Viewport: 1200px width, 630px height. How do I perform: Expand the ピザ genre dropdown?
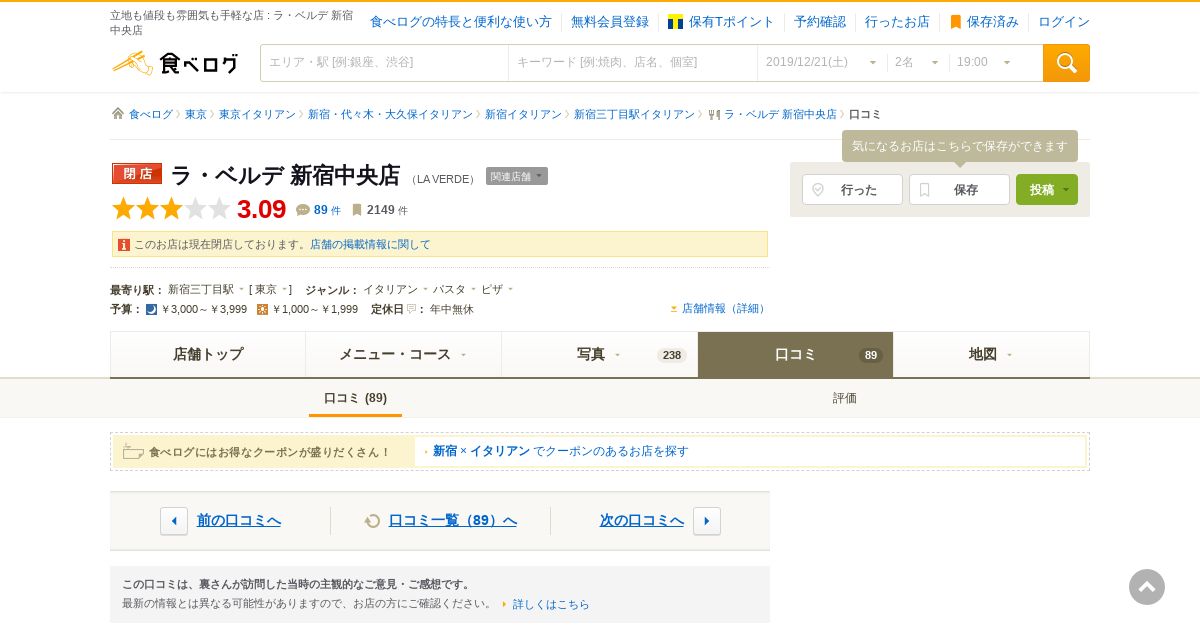[x=510, y=289]
